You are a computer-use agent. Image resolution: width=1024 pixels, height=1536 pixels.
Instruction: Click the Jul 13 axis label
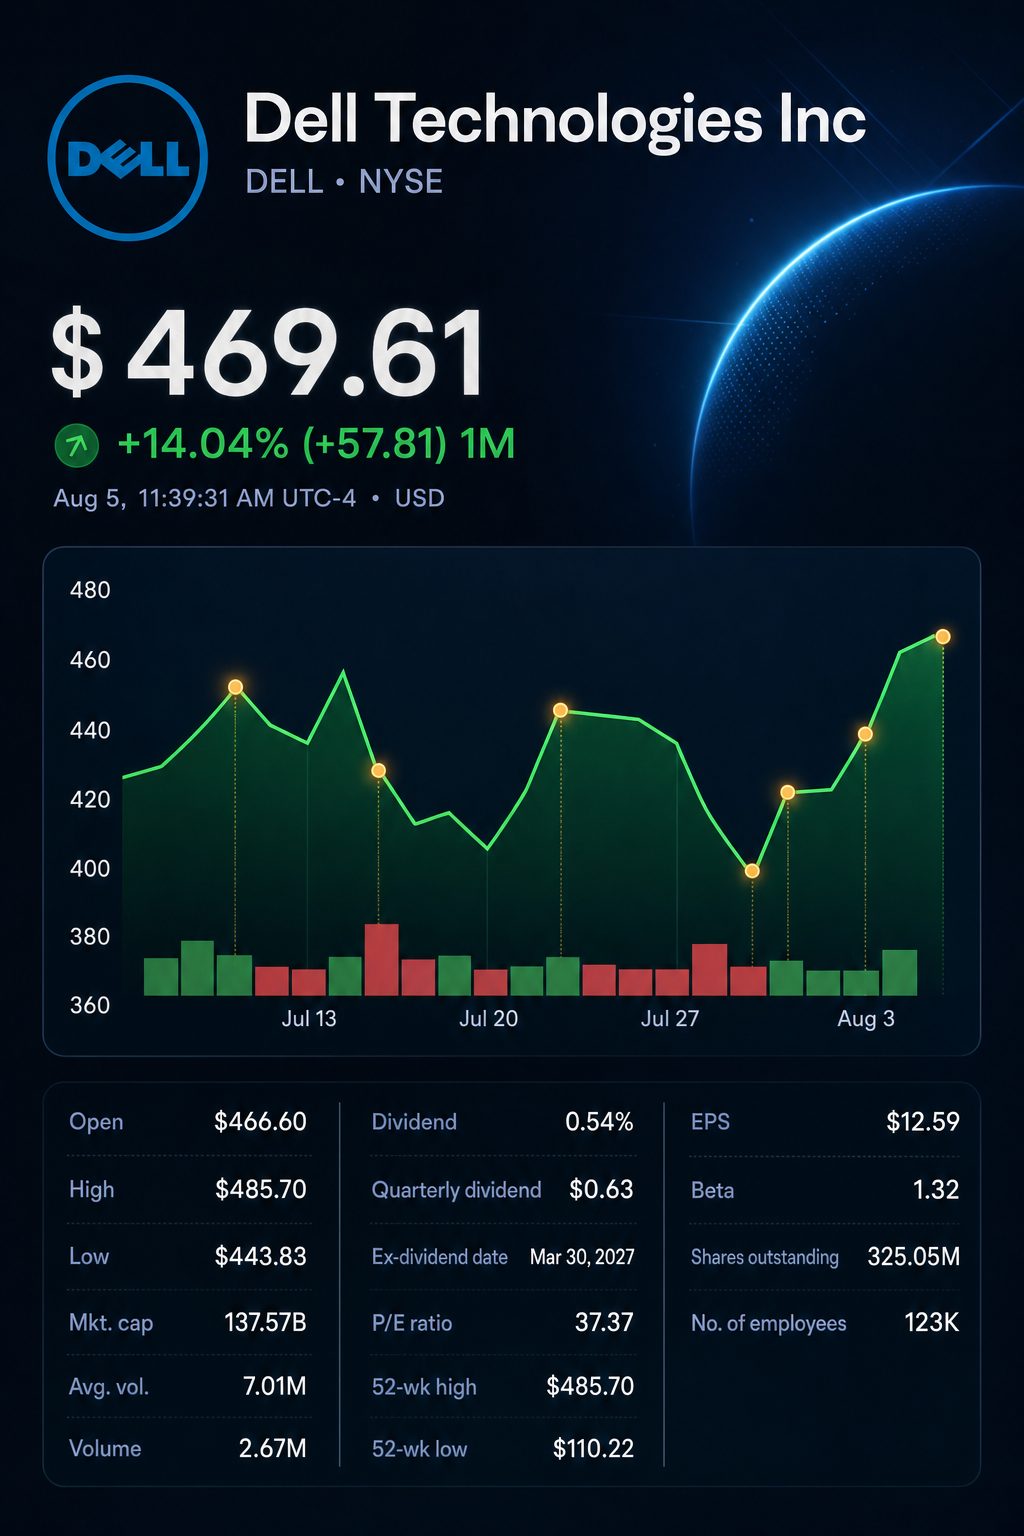[309, 1019]
